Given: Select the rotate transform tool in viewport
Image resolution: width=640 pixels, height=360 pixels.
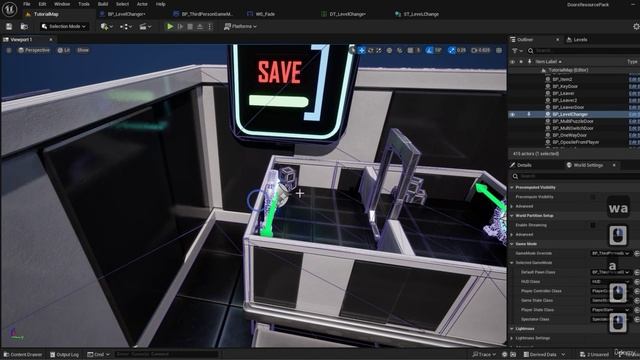Looking at the screenshot, I should 371,50.
